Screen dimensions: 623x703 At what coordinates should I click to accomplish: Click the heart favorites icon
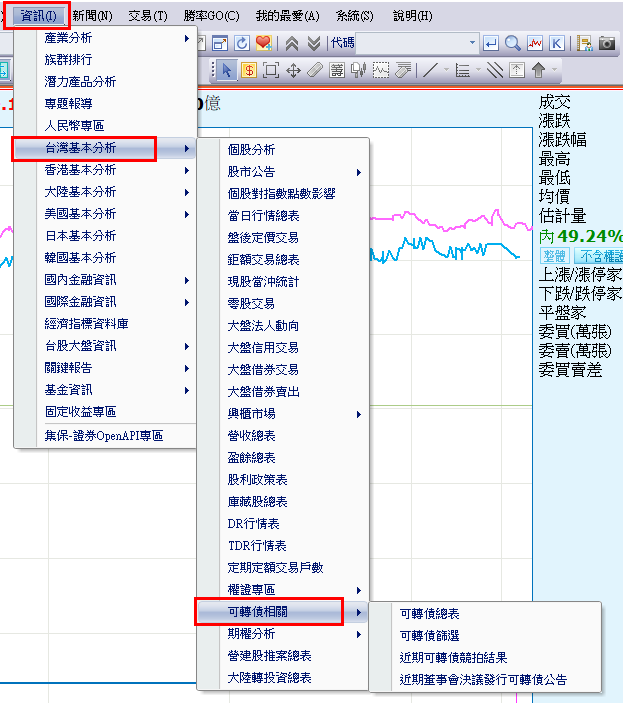(263, 43)
